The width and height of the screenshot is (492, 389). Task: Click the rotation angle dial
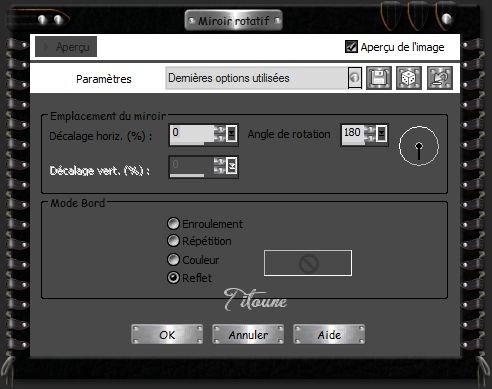click(419, 146)
